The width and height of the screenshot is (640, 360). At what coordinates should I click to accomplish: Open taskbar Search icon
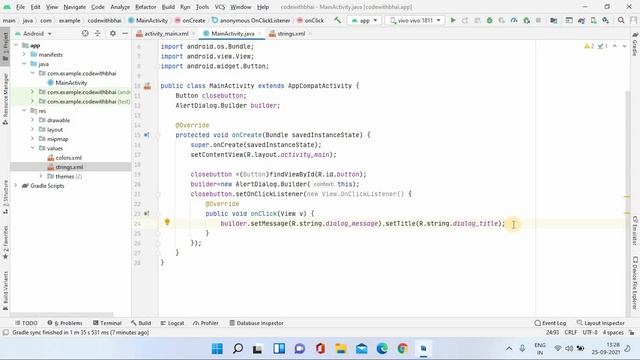tap(238, 349)
